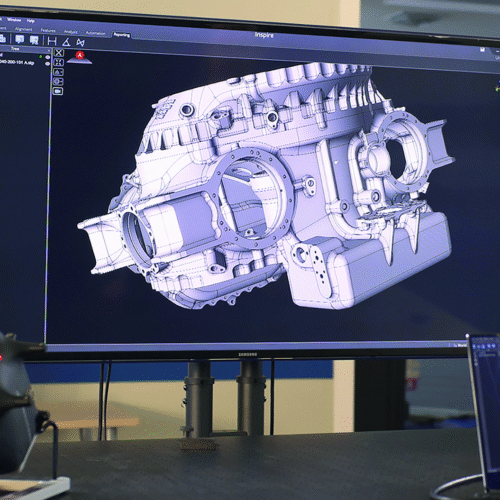The image size is (500, 500).
Task: Click the first speech-bubble annotation icon
Action: coord(20,40)
